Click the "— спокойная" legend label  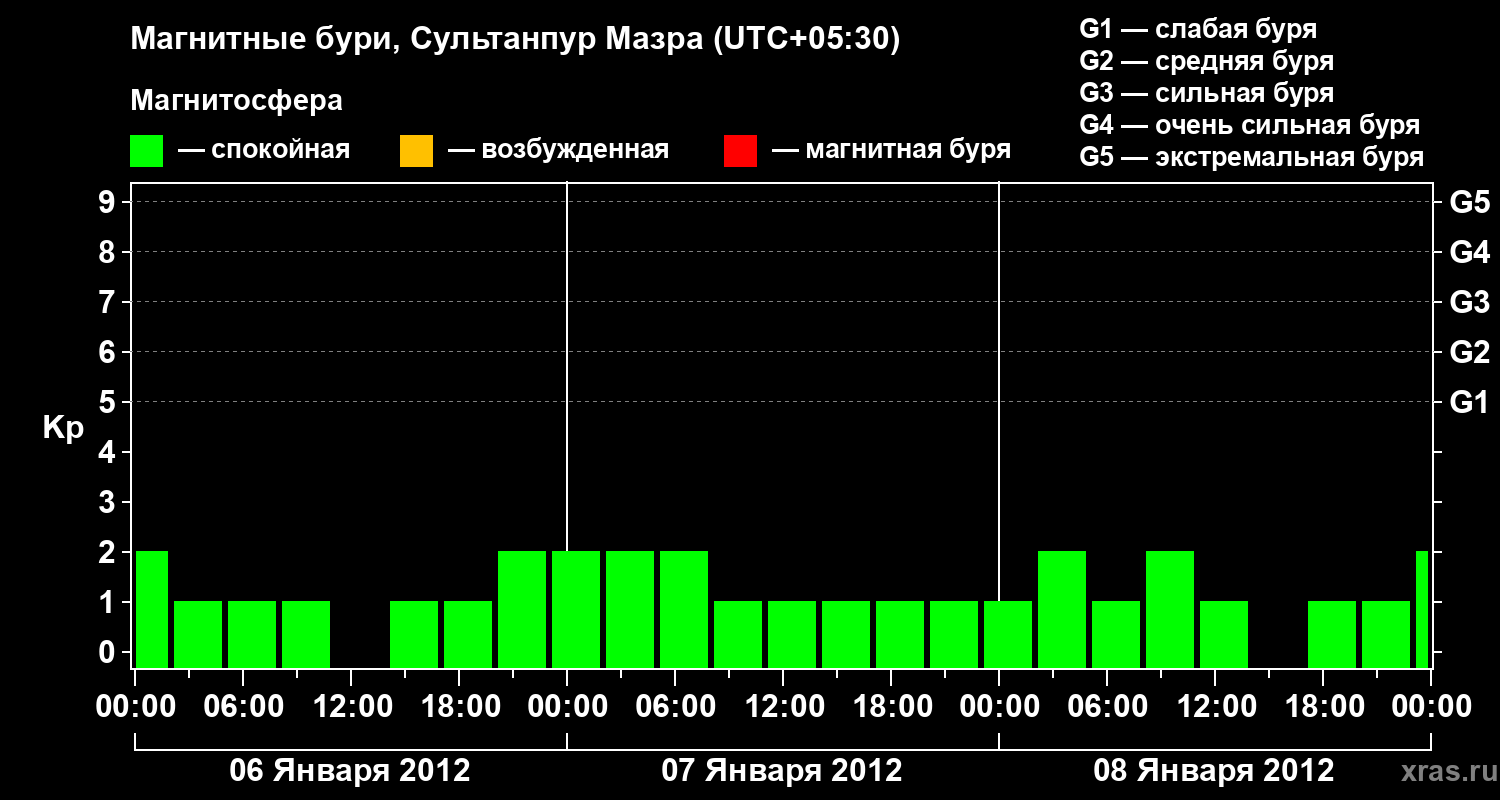[264, 151]
